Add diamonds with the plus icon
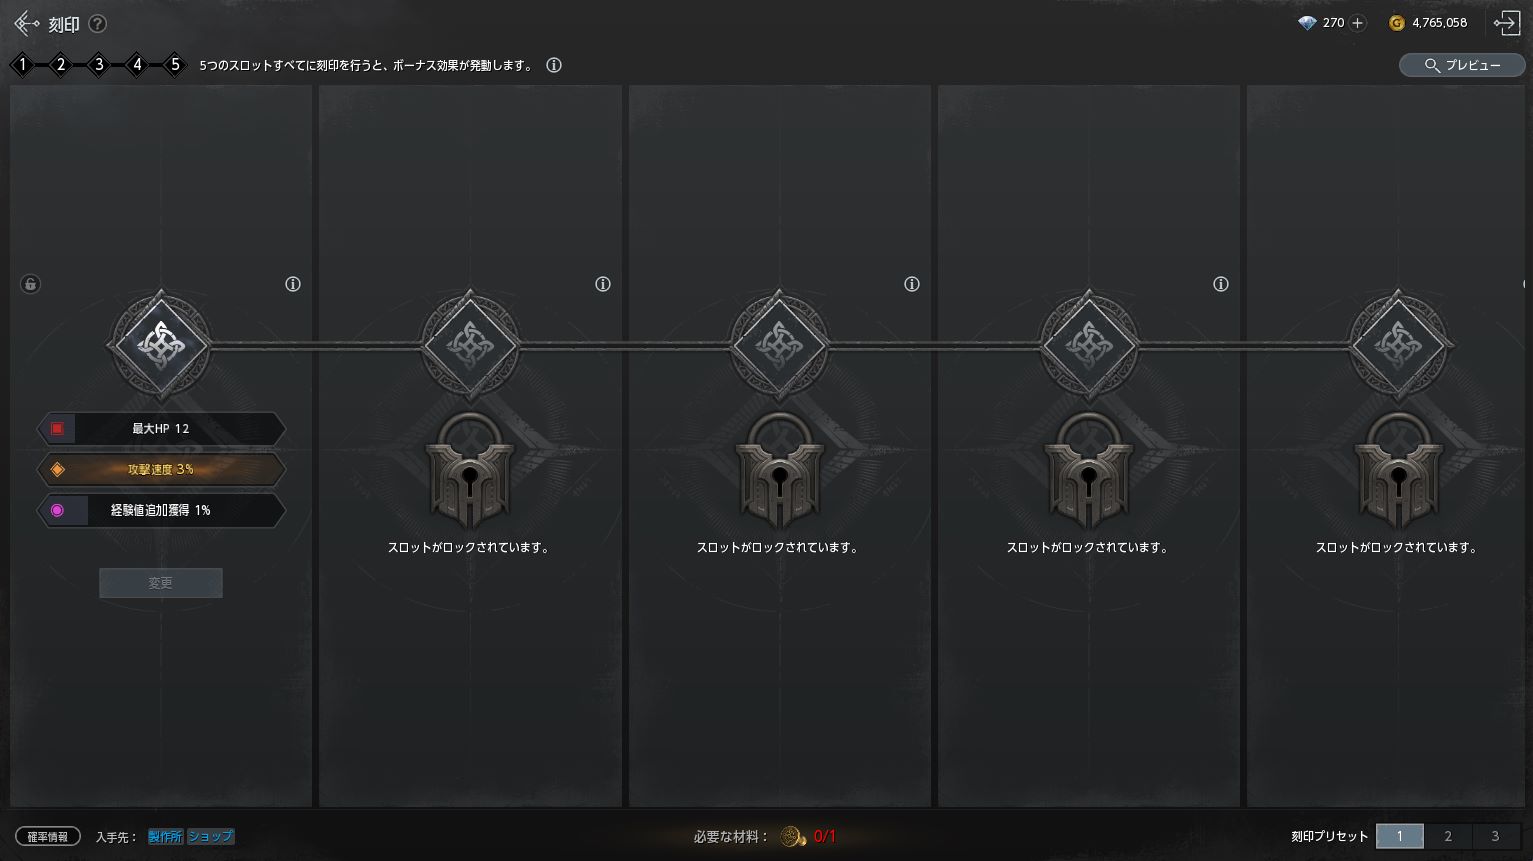The width and height of the screenshot is (1533, 861). [x=1357, y=23]
